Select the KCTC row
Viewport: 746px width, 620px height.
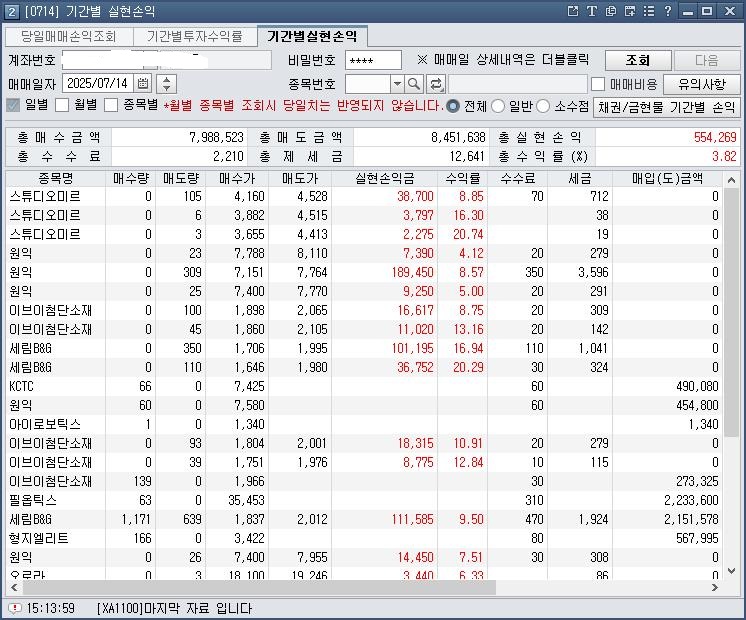[364, 386]
